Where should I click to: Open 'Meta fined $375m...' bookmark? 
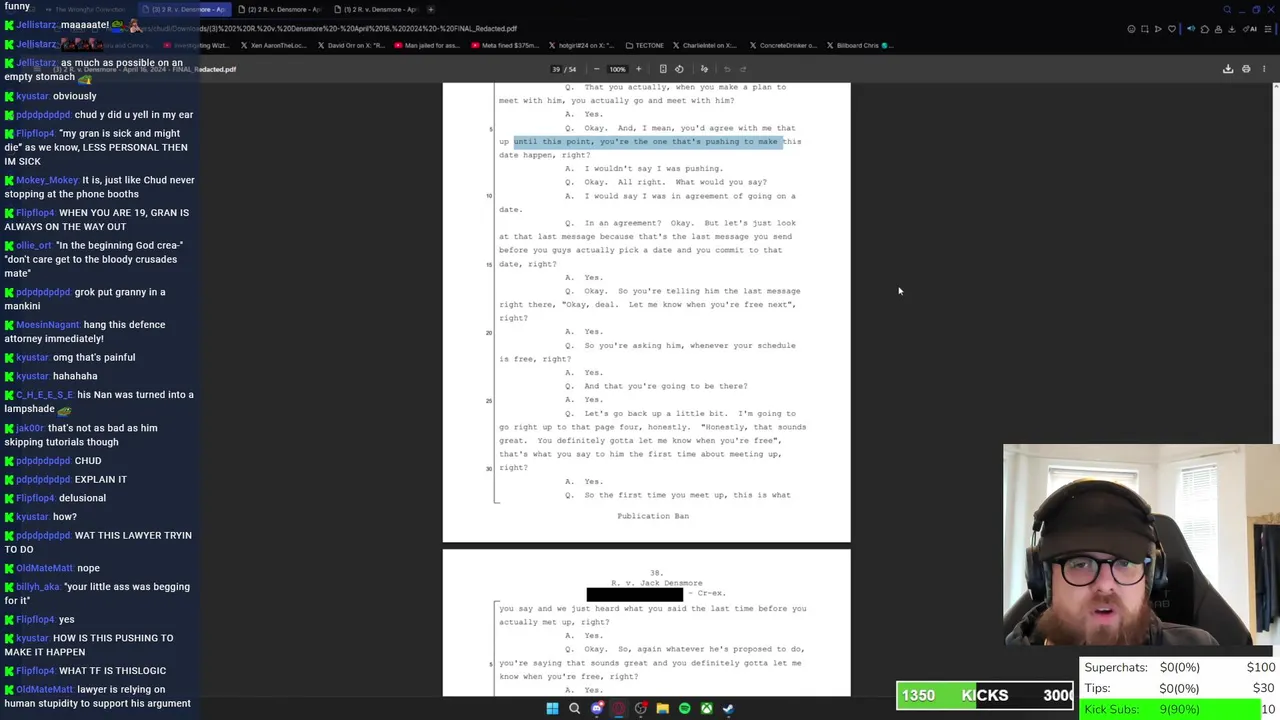pos(504,45)
